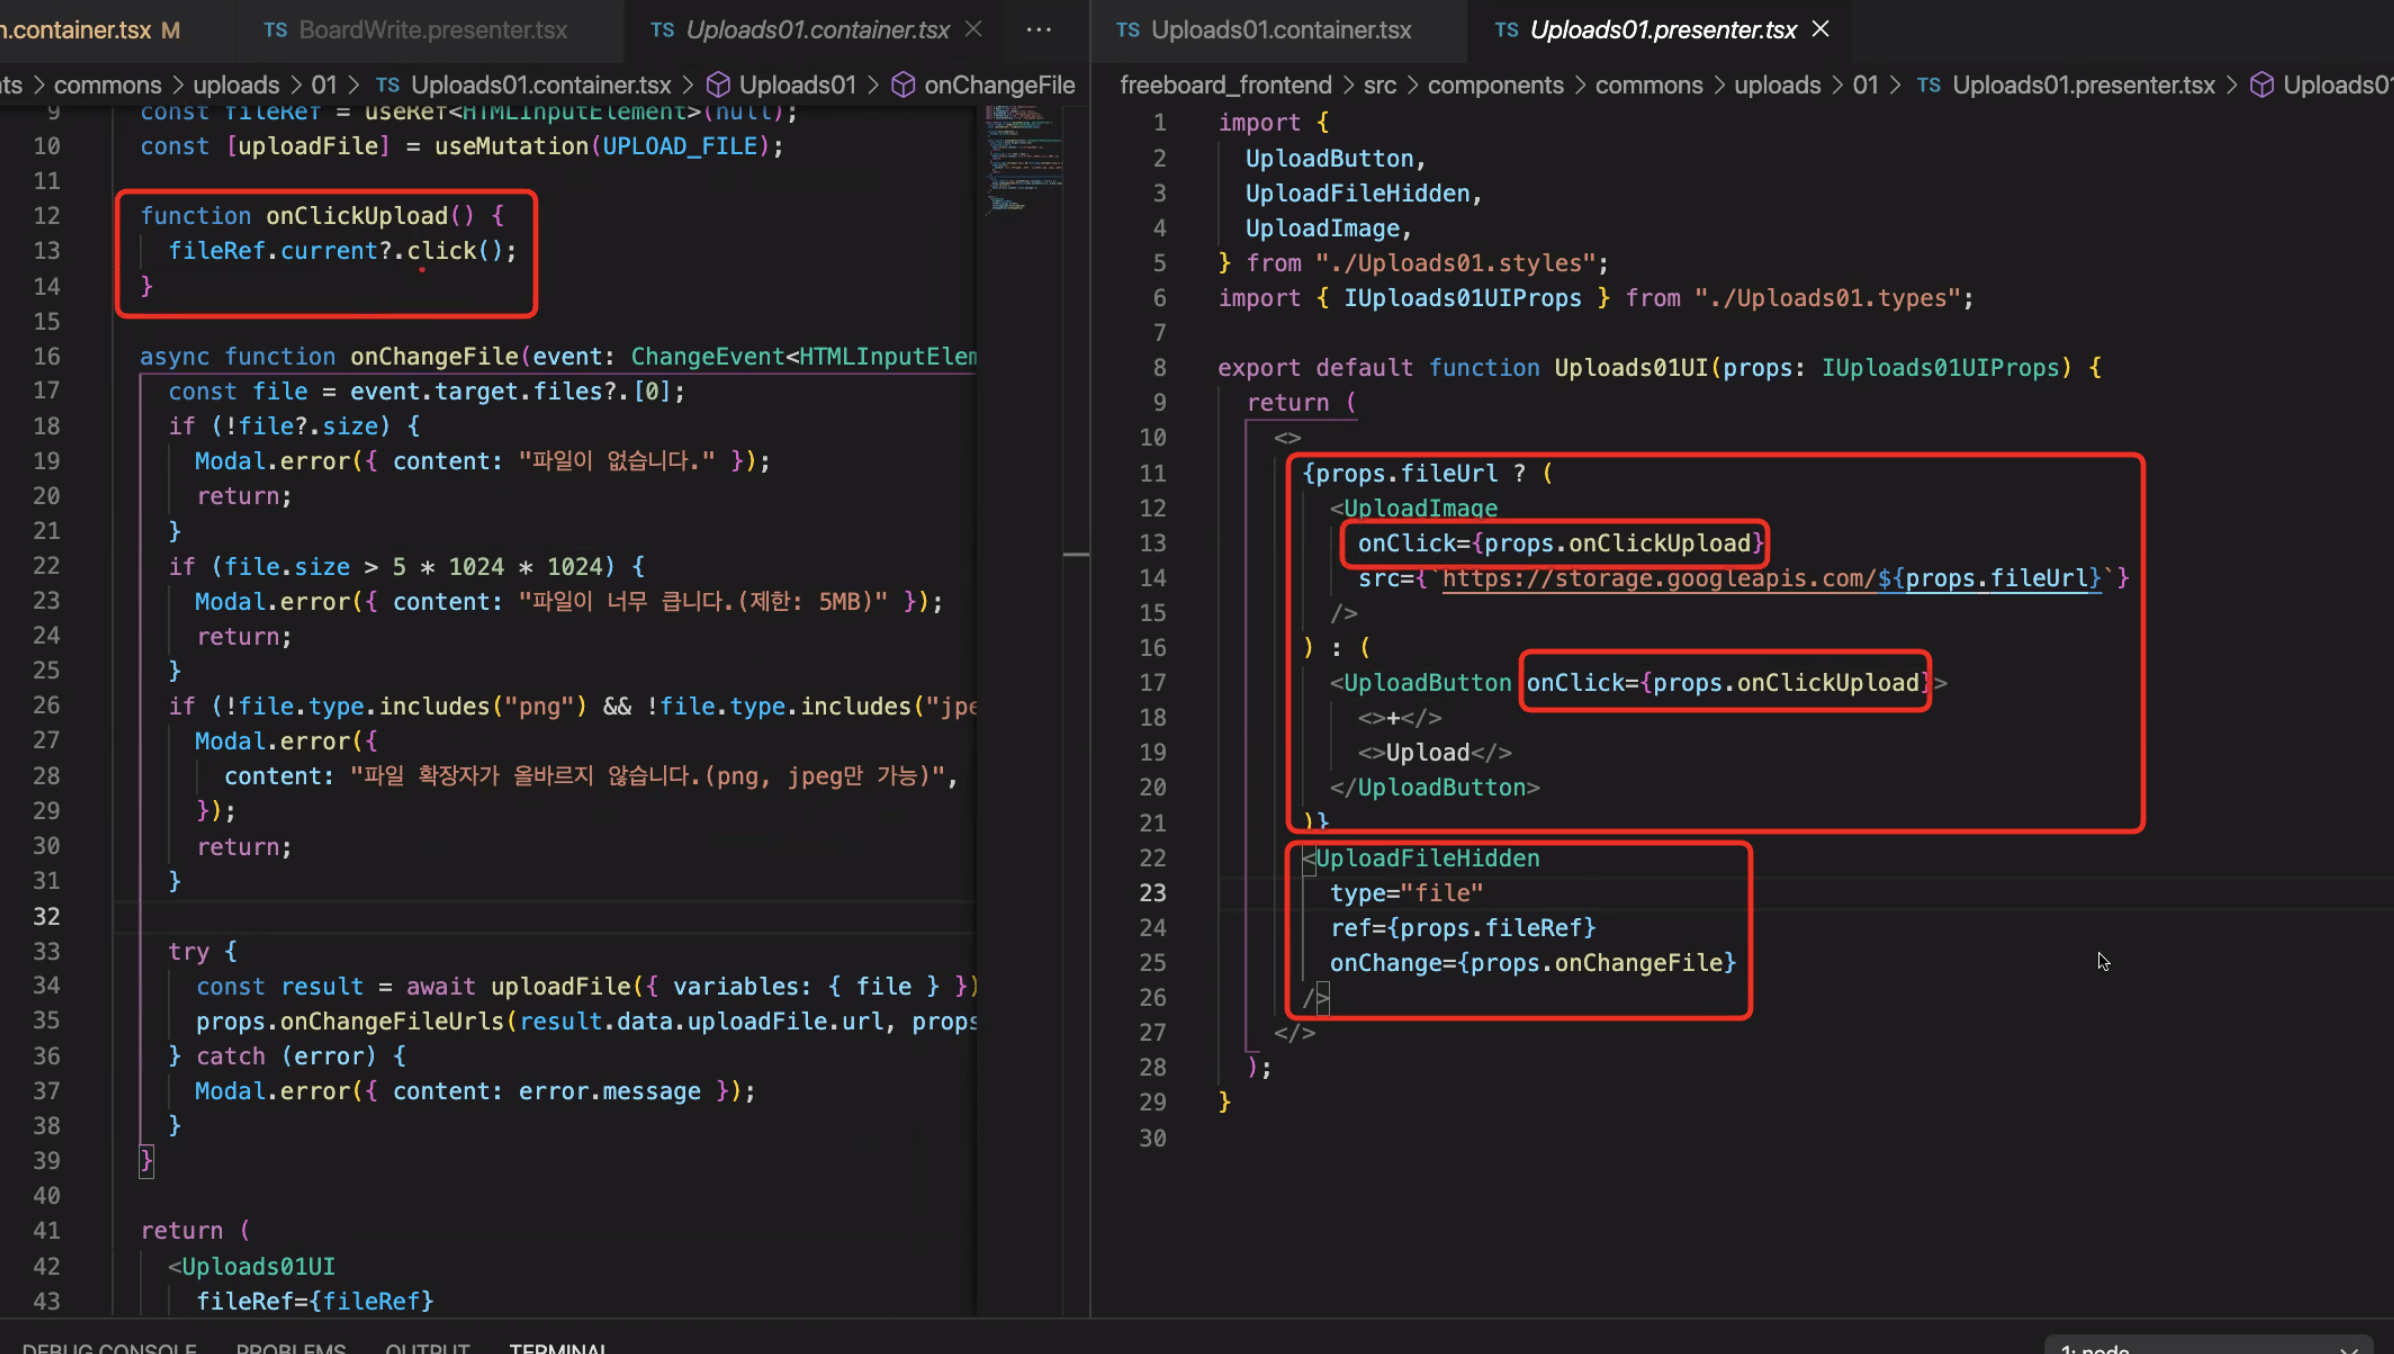This screenshot has height=1354, width=2394.
Task: Click the TS icon beside the right Uploads01.container.tsx tab
Action: pos(1127,30)
